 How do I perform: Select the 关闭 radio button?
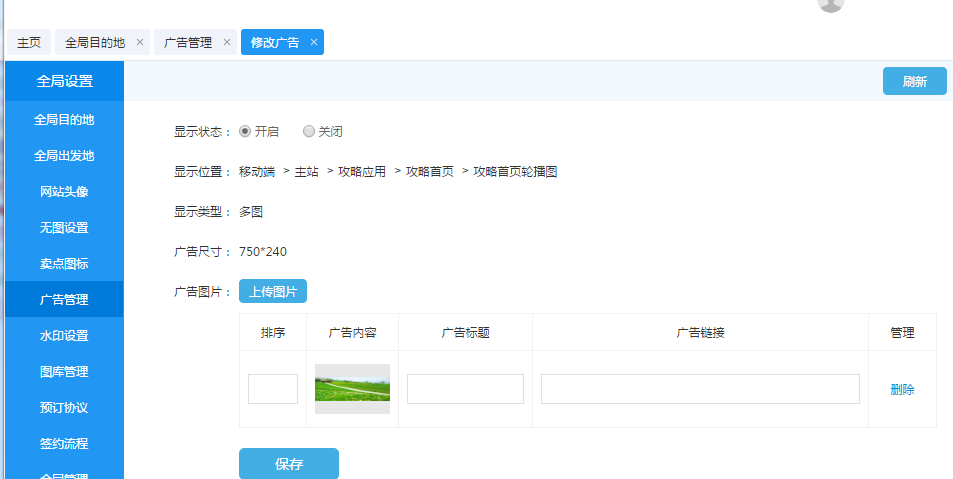(x=309, y=131)
